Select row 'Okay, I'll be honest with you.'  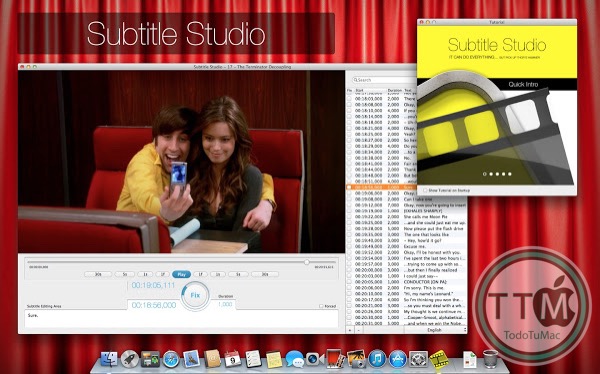(x=407, y=252)
